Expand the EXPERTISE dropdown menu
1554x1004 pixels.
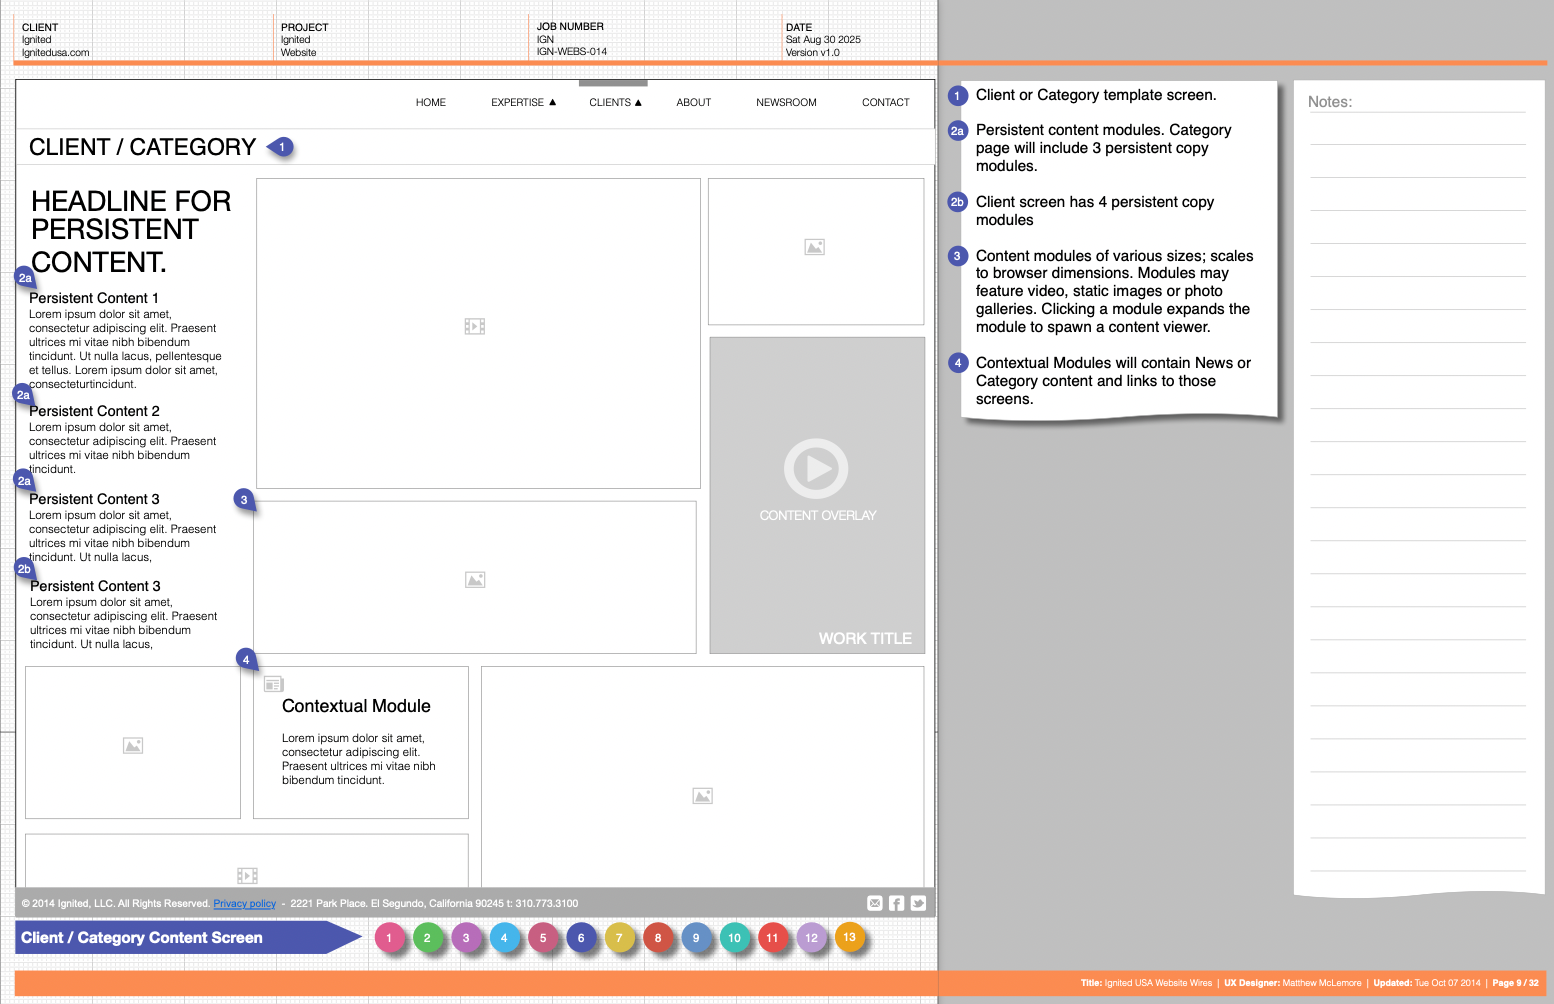523,102
